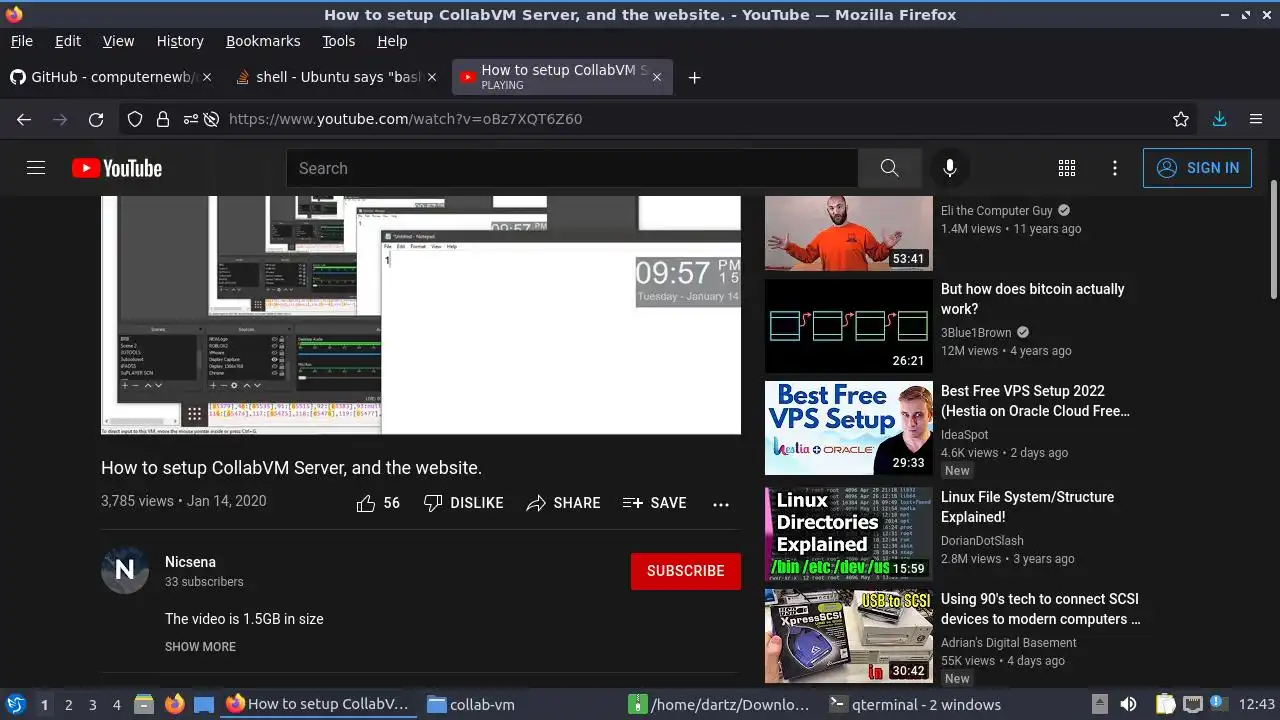The image size is (1280, 720).
Task: Switch to /home/dartz/Downloads archive window
Action: [x=720, y=704]
